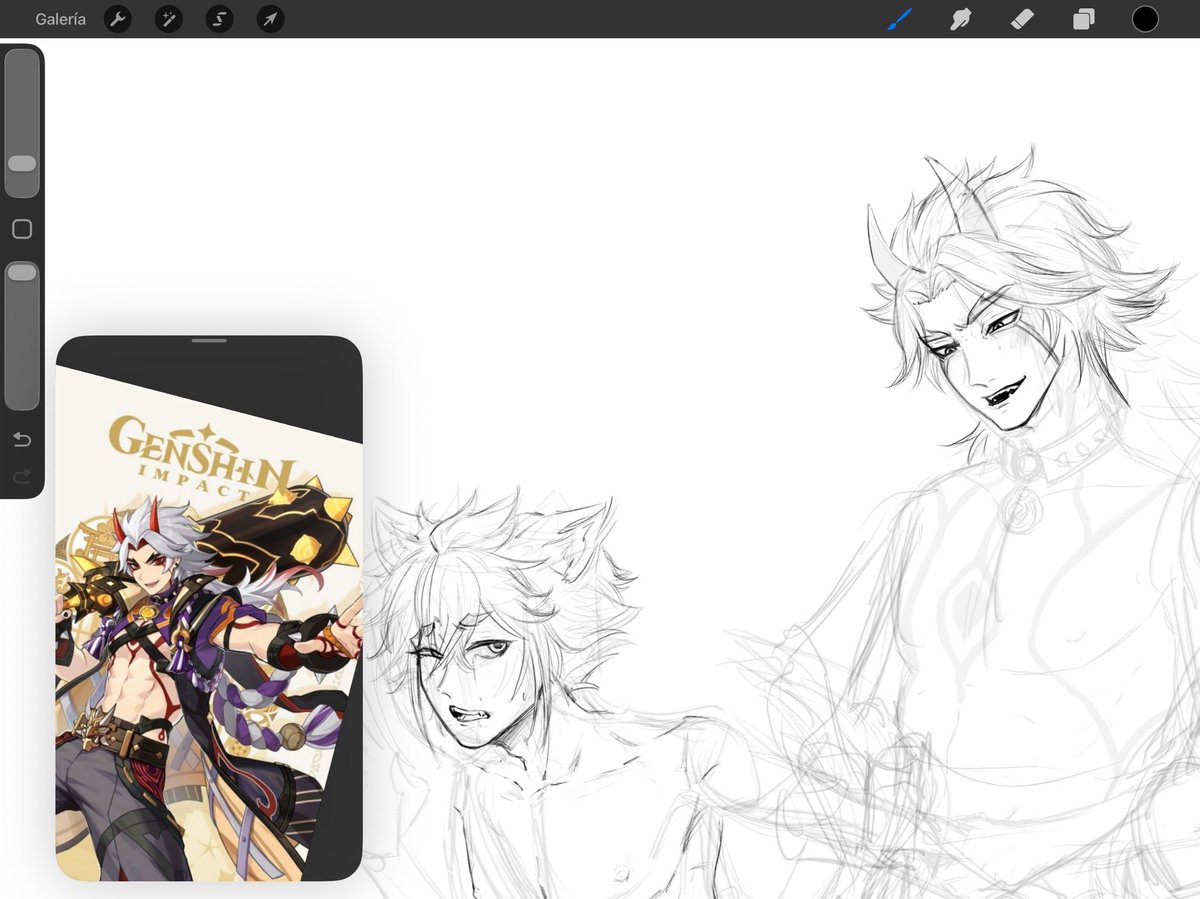Open the Galería gallery link
Viewport: 1200px width, 899px height.
point(60,19)
